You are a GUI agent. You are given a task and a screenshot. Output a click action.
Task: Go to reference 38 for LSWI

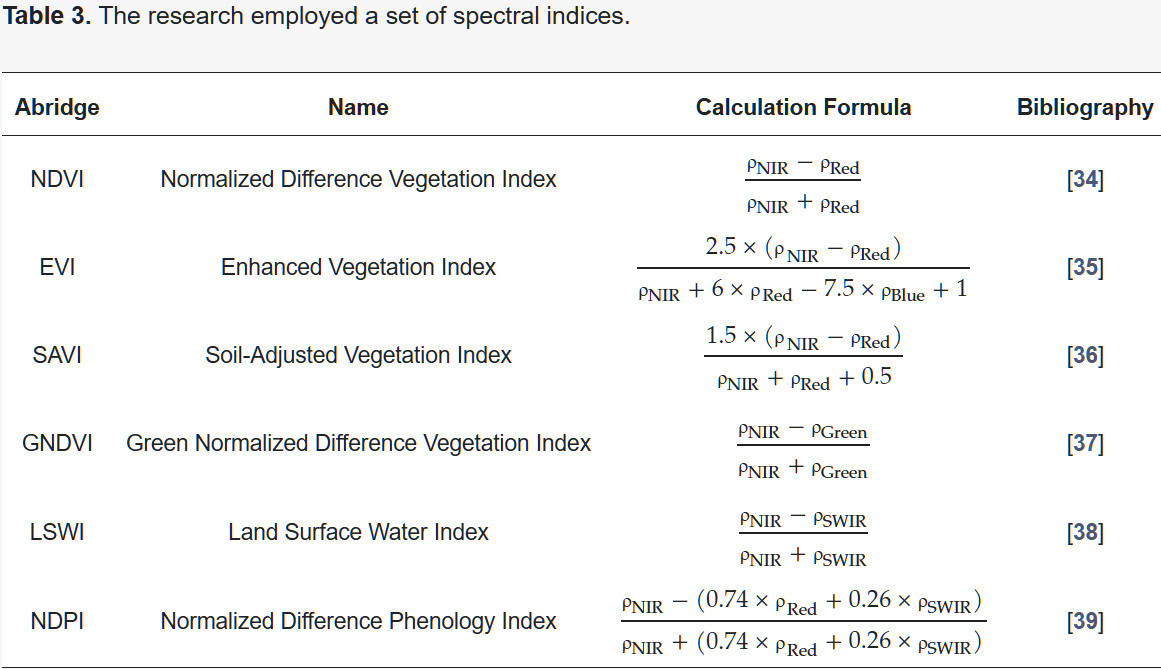pos(1085,532)
